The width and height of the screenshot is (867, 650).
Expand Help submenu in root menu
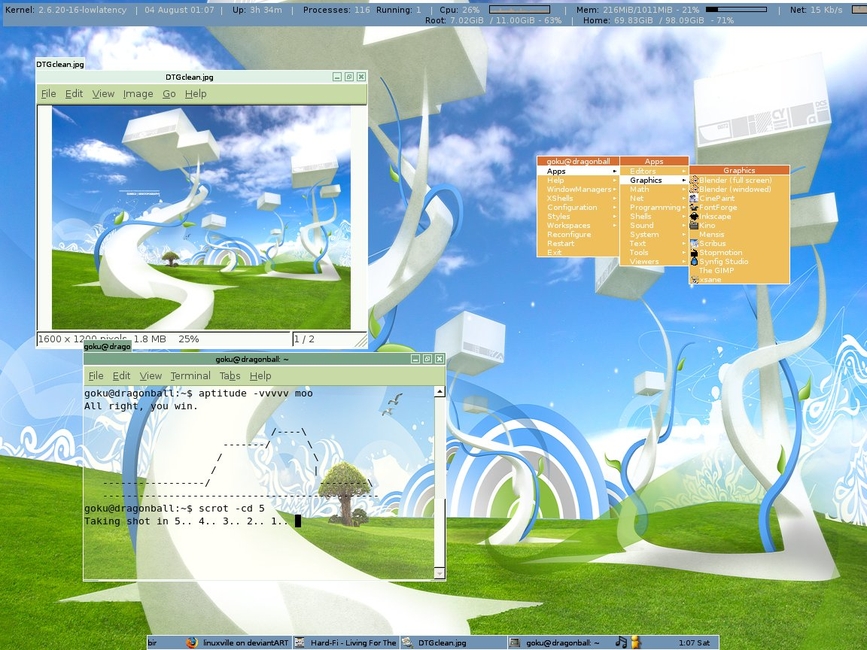(x=578, y=180)
